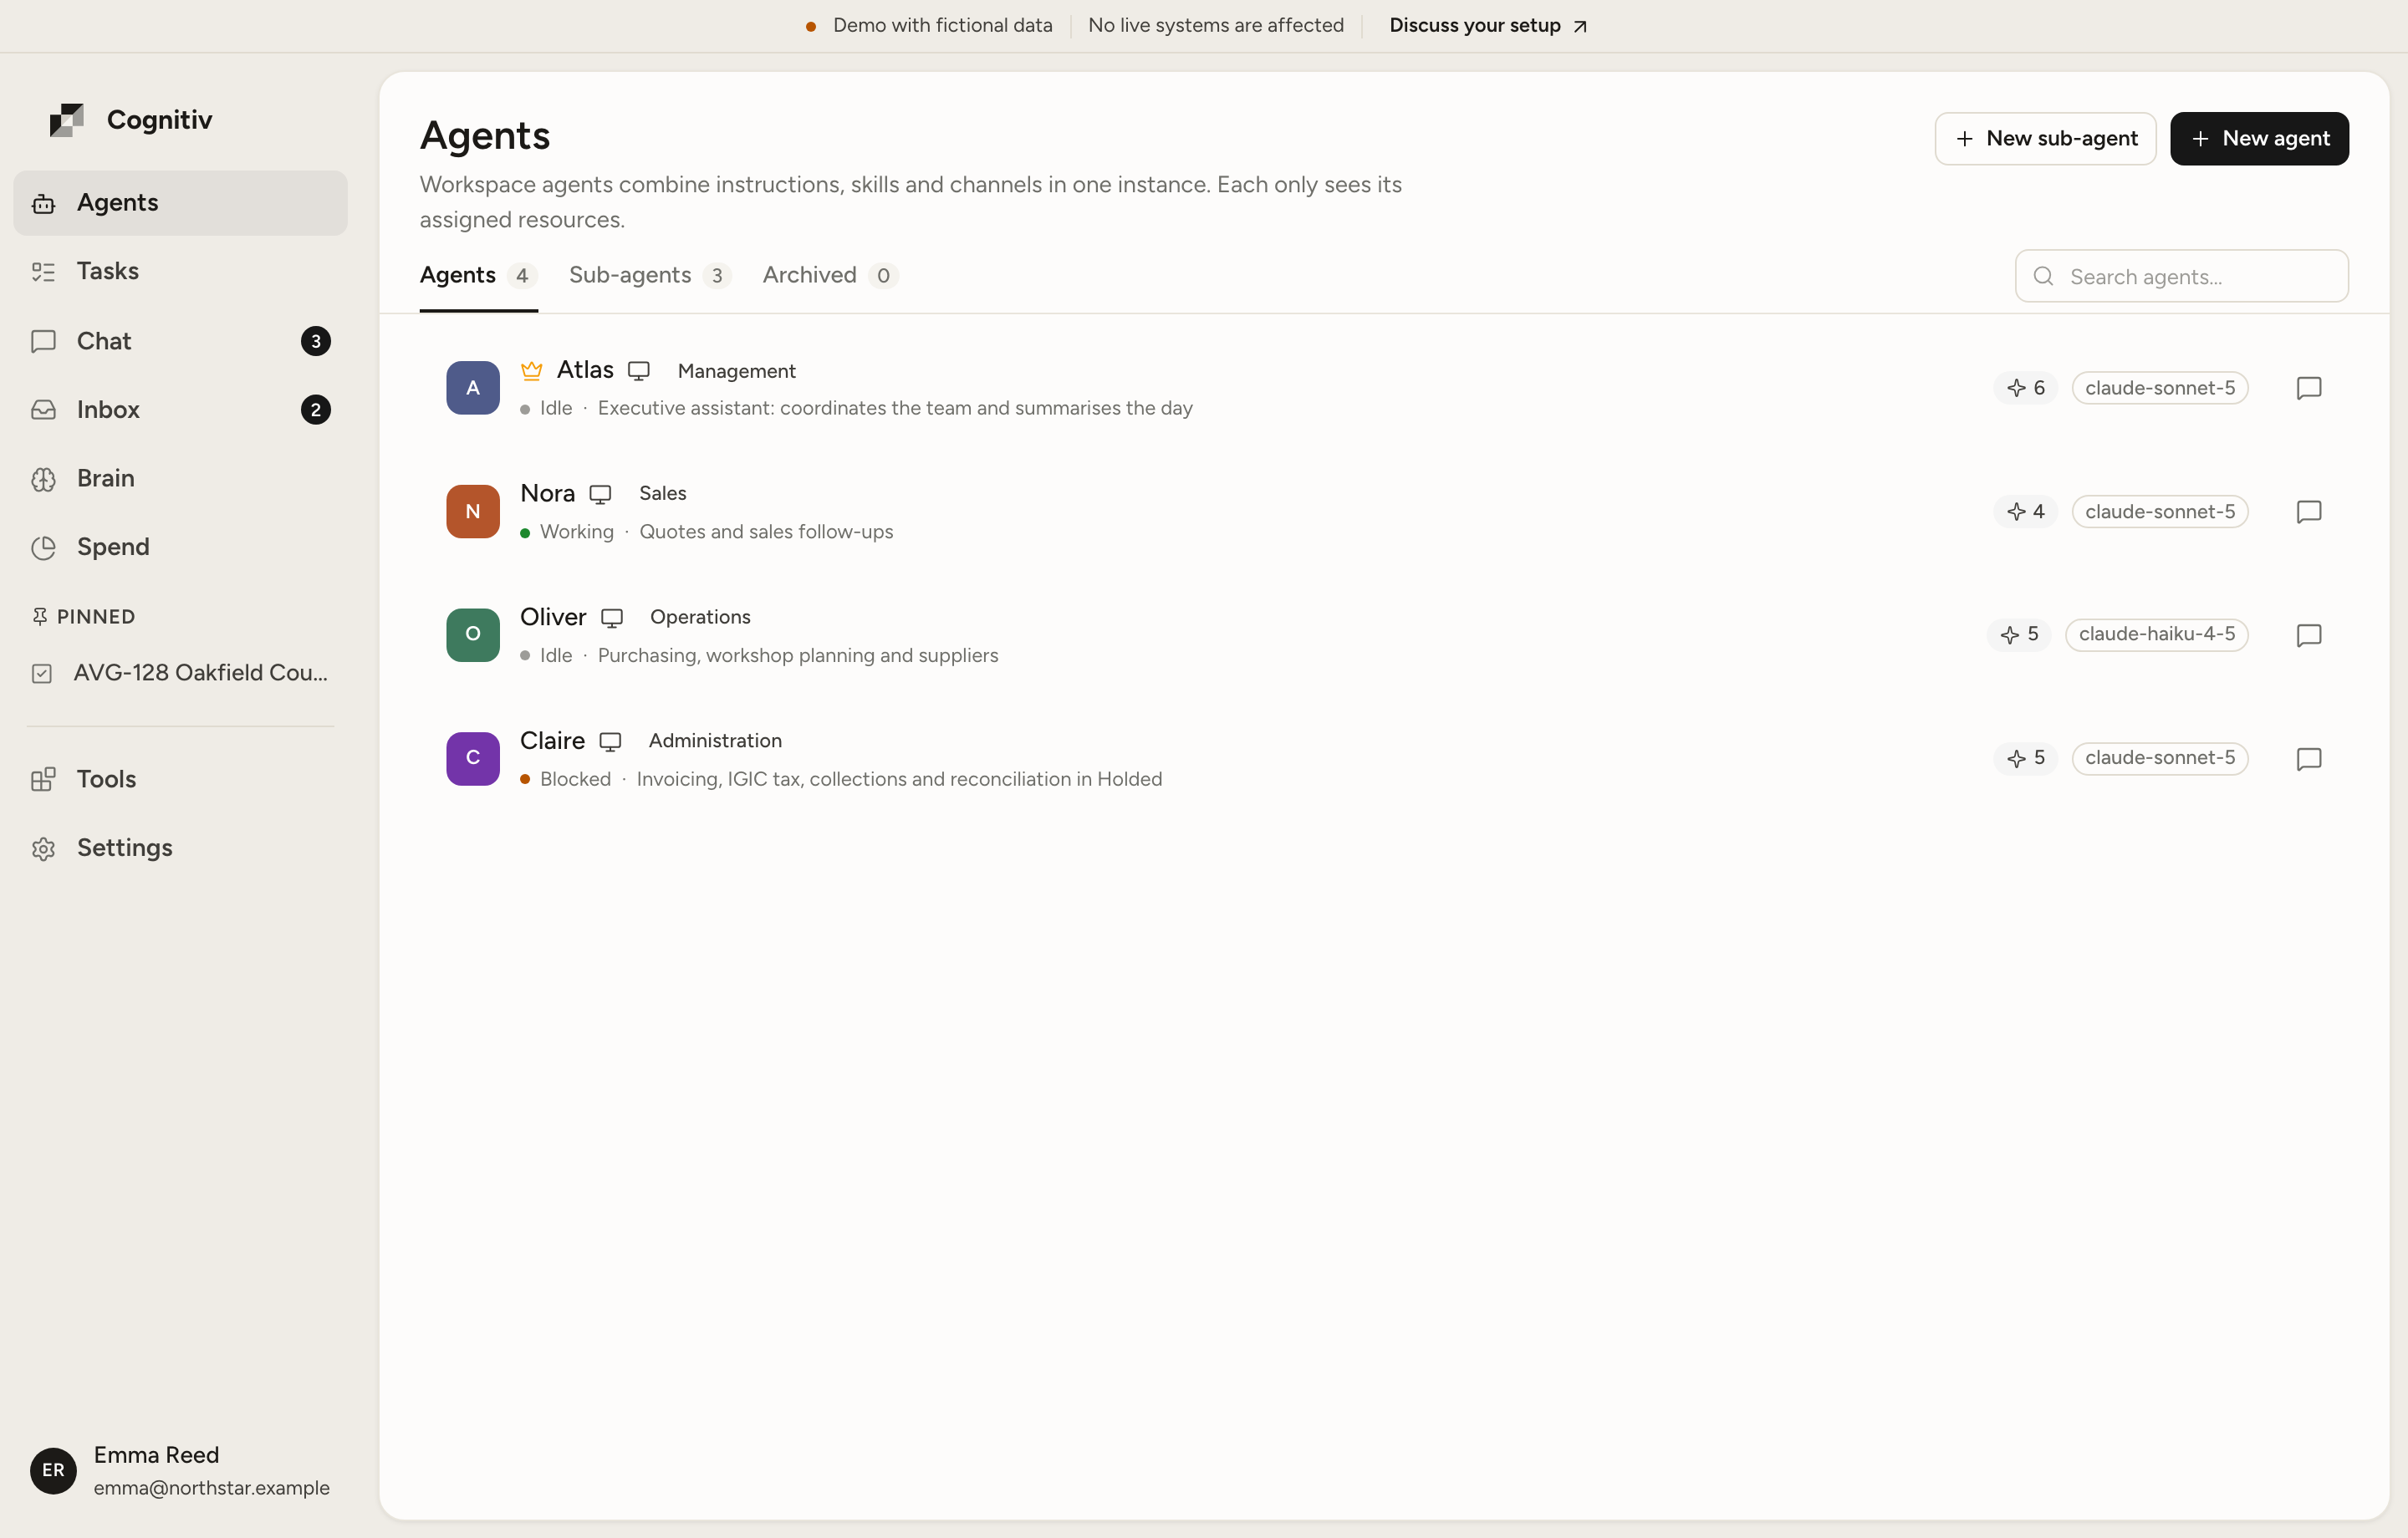Open Inbox in the sidebar
Image resolution: width=2408 pixels, height=1538 pixels.
tap(180, 410)
